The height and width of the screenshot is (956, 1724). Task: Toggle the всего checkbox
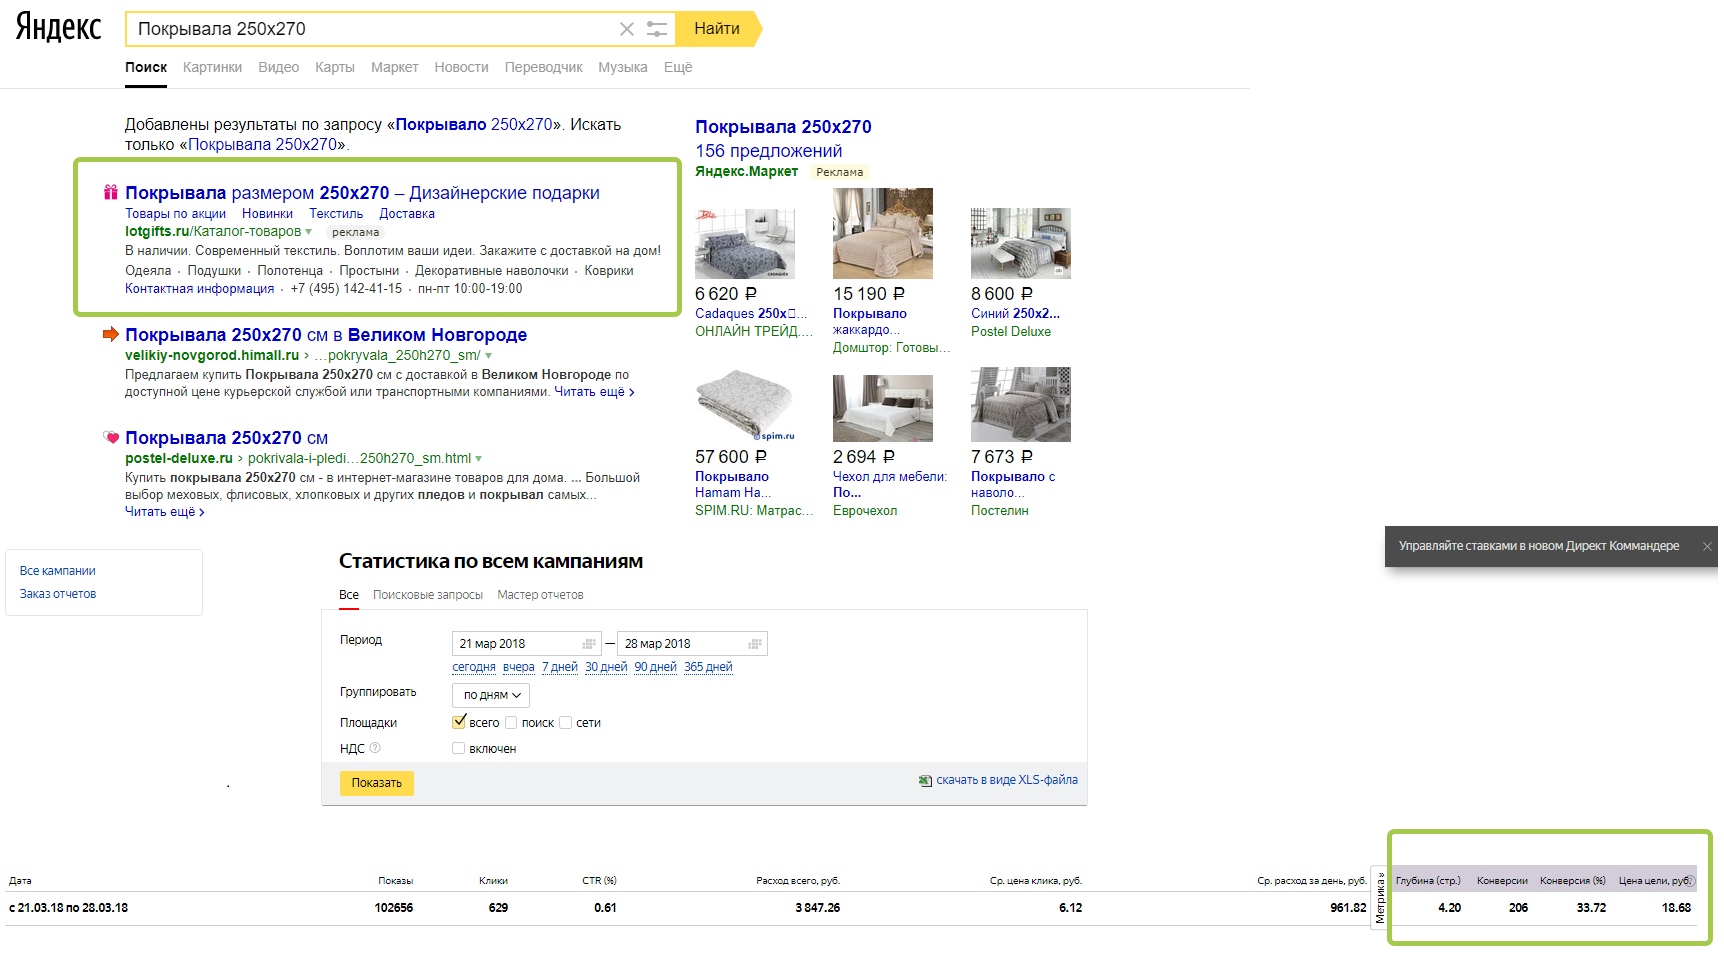tap(459, 722)
